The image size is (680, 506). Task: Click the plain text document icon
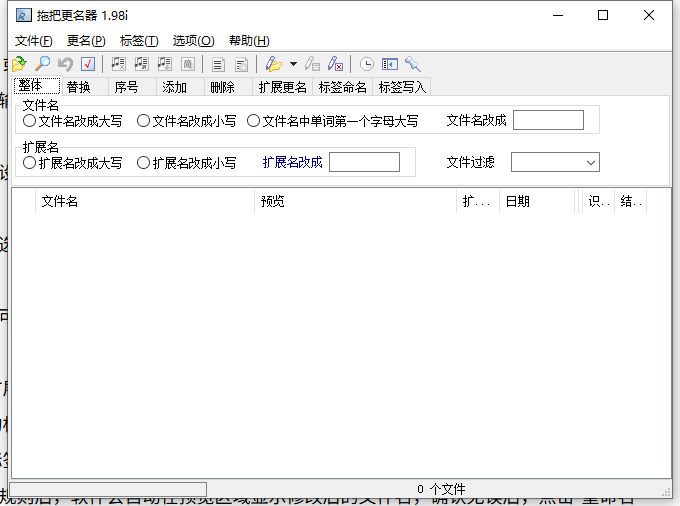click(x=218, y=65)
